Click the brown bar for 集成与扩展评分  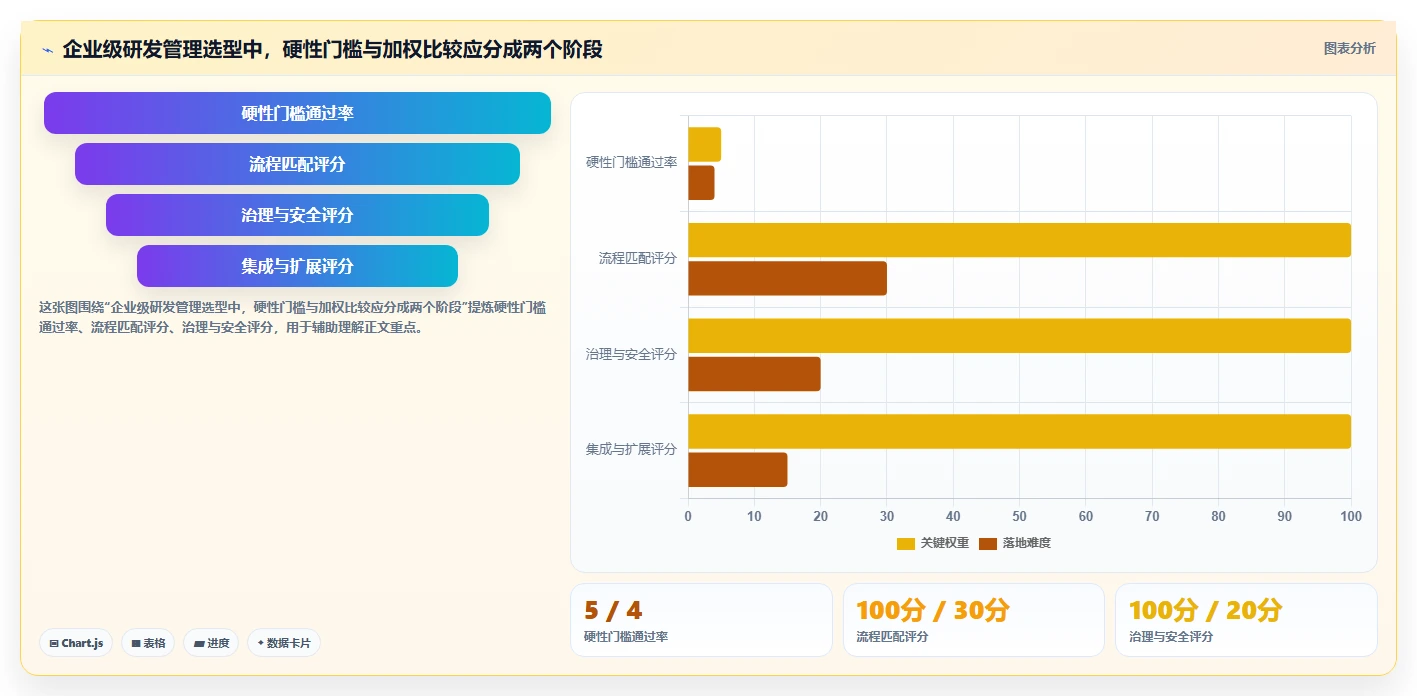pyautogui.click(x=738, y=470)
